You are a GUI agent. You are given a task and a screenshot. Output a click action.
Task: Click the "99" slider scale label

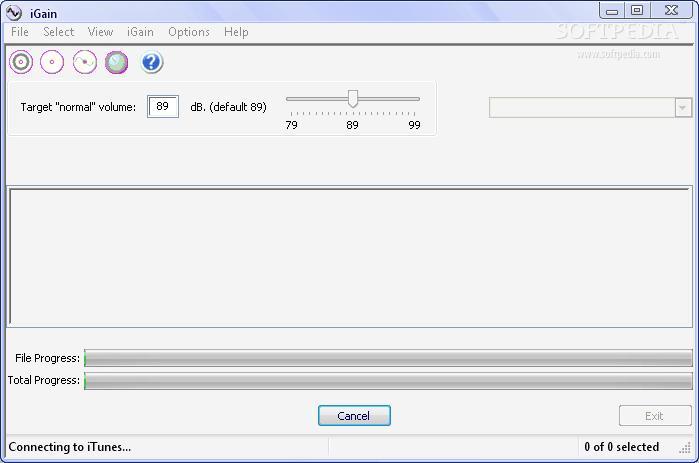tap(415, 125)
